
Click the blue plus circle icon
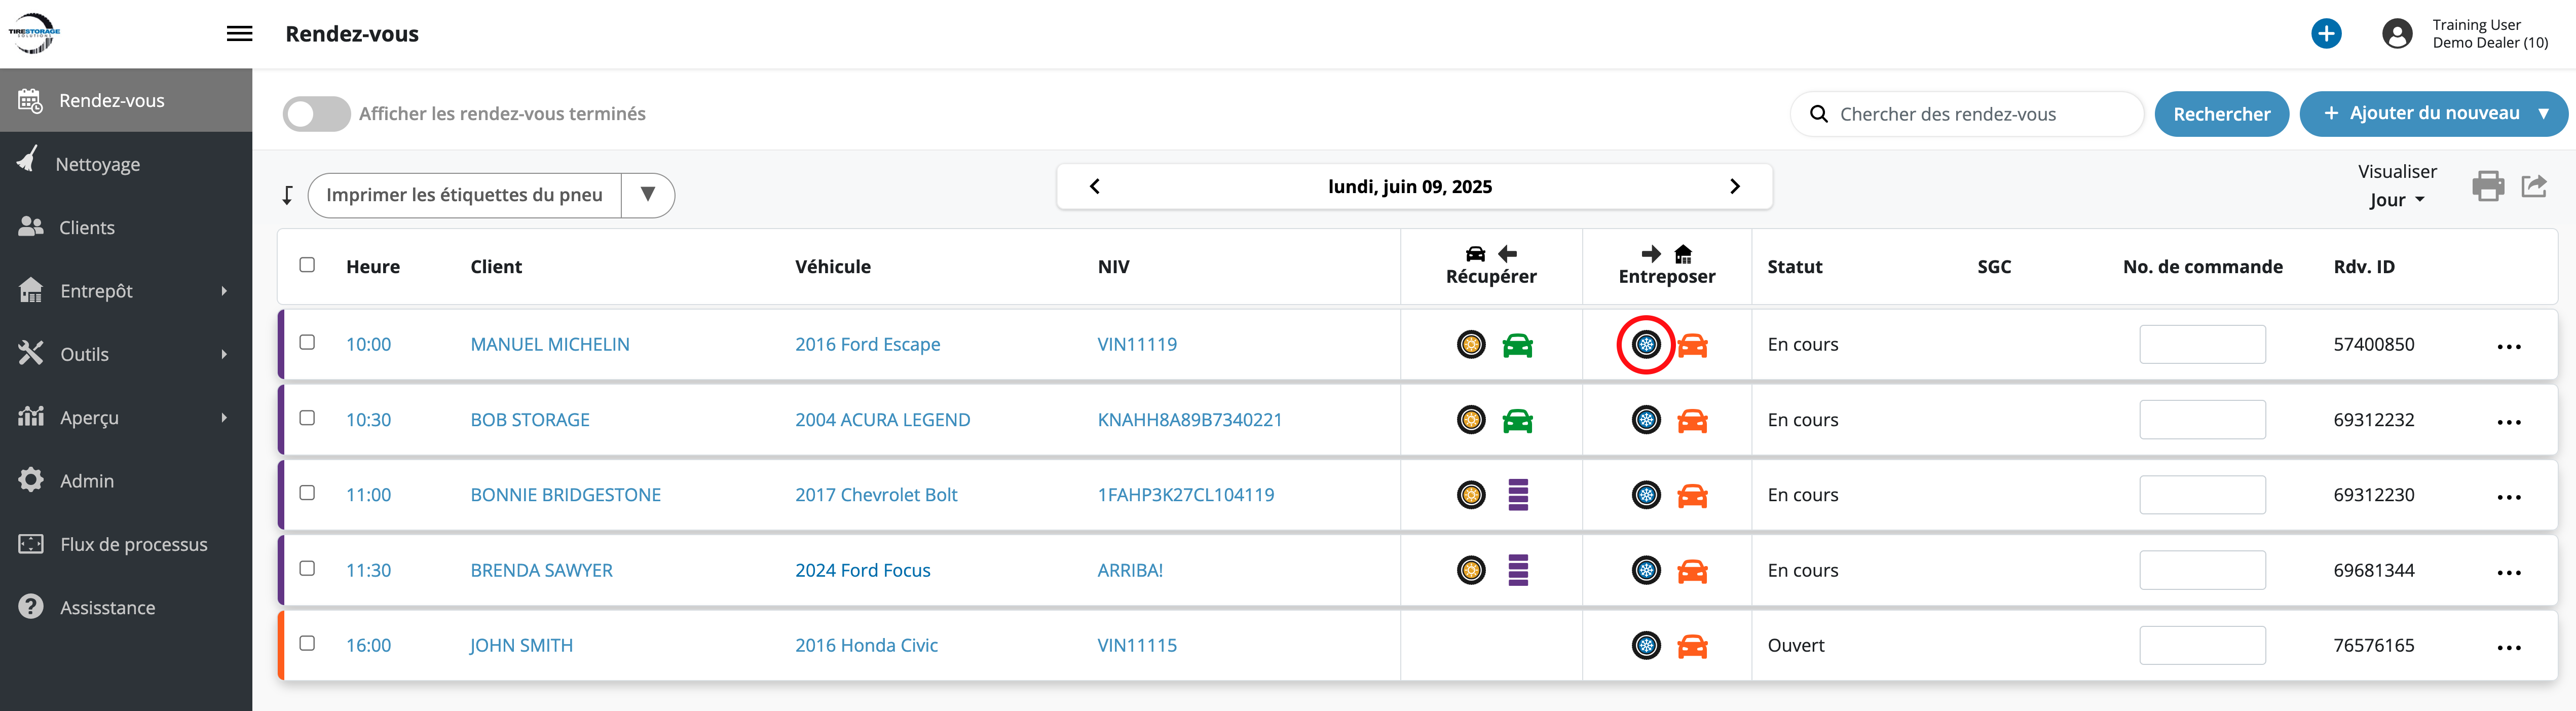pos(2326,34)
